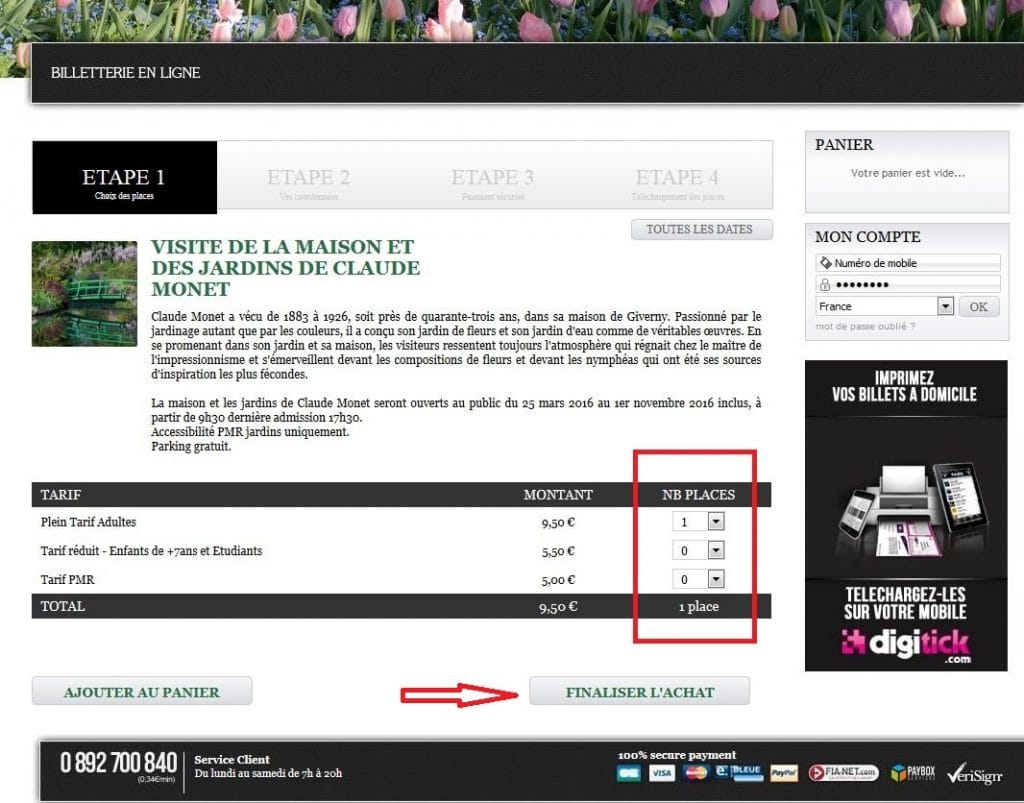This screenshot has width=1024, height=803.
Task: Click '100% secure payment' text
Action: 677,755
